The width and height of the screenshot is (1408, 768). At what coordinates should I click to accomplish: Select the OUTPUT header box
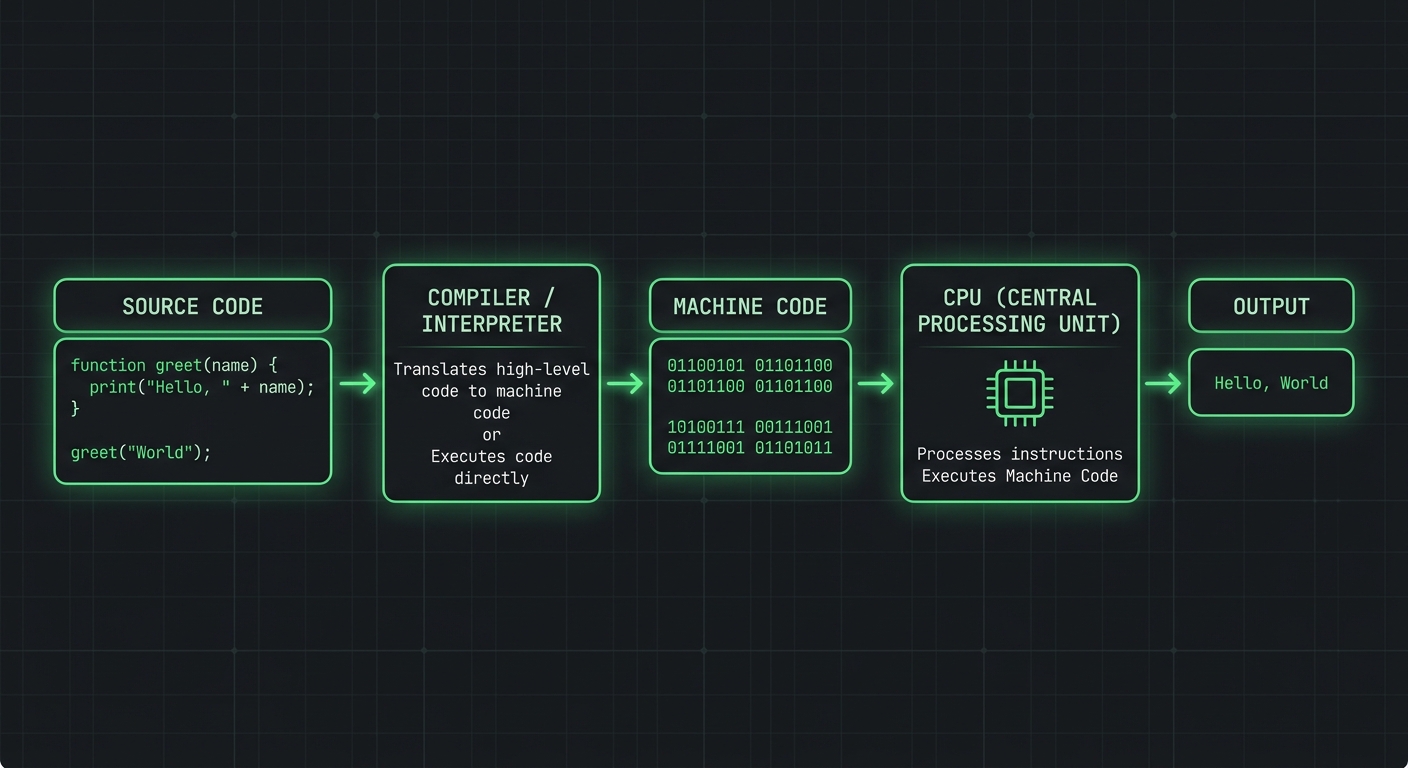point(1271,306)
